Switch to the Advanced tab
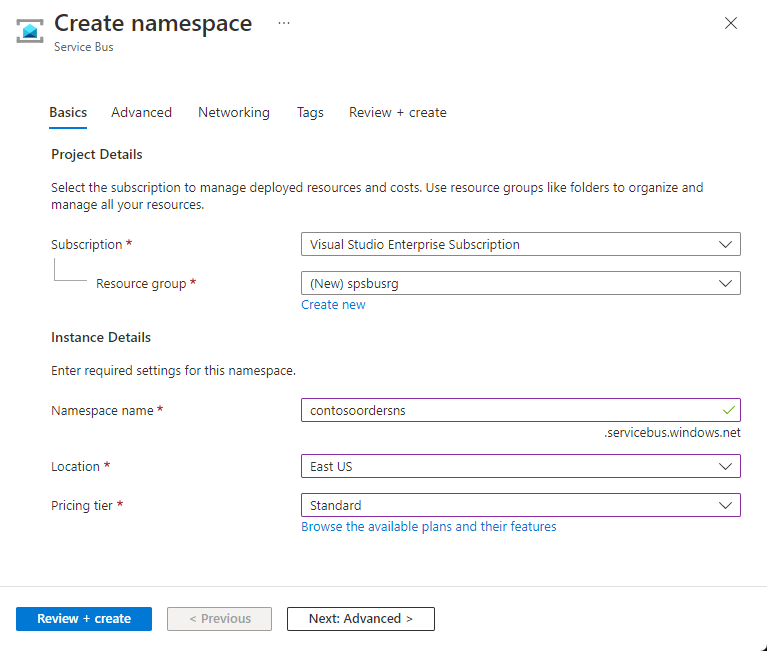 coord(141,112)
